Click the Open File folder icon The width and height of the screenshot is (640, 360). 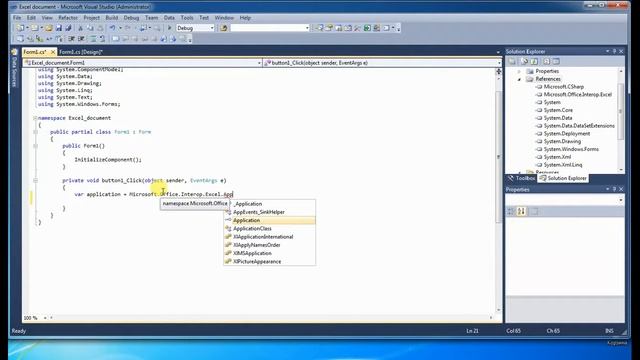49,28
